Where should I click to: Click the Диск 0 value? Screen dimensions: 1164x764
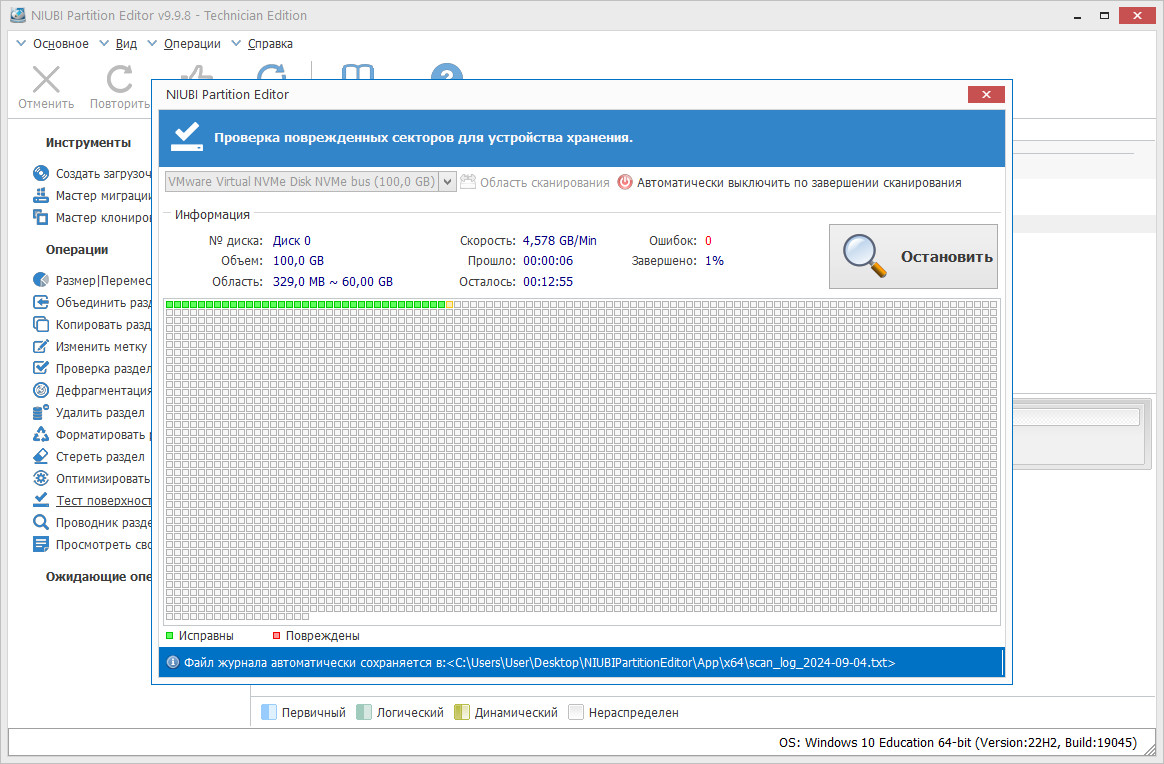coord(292,241)
